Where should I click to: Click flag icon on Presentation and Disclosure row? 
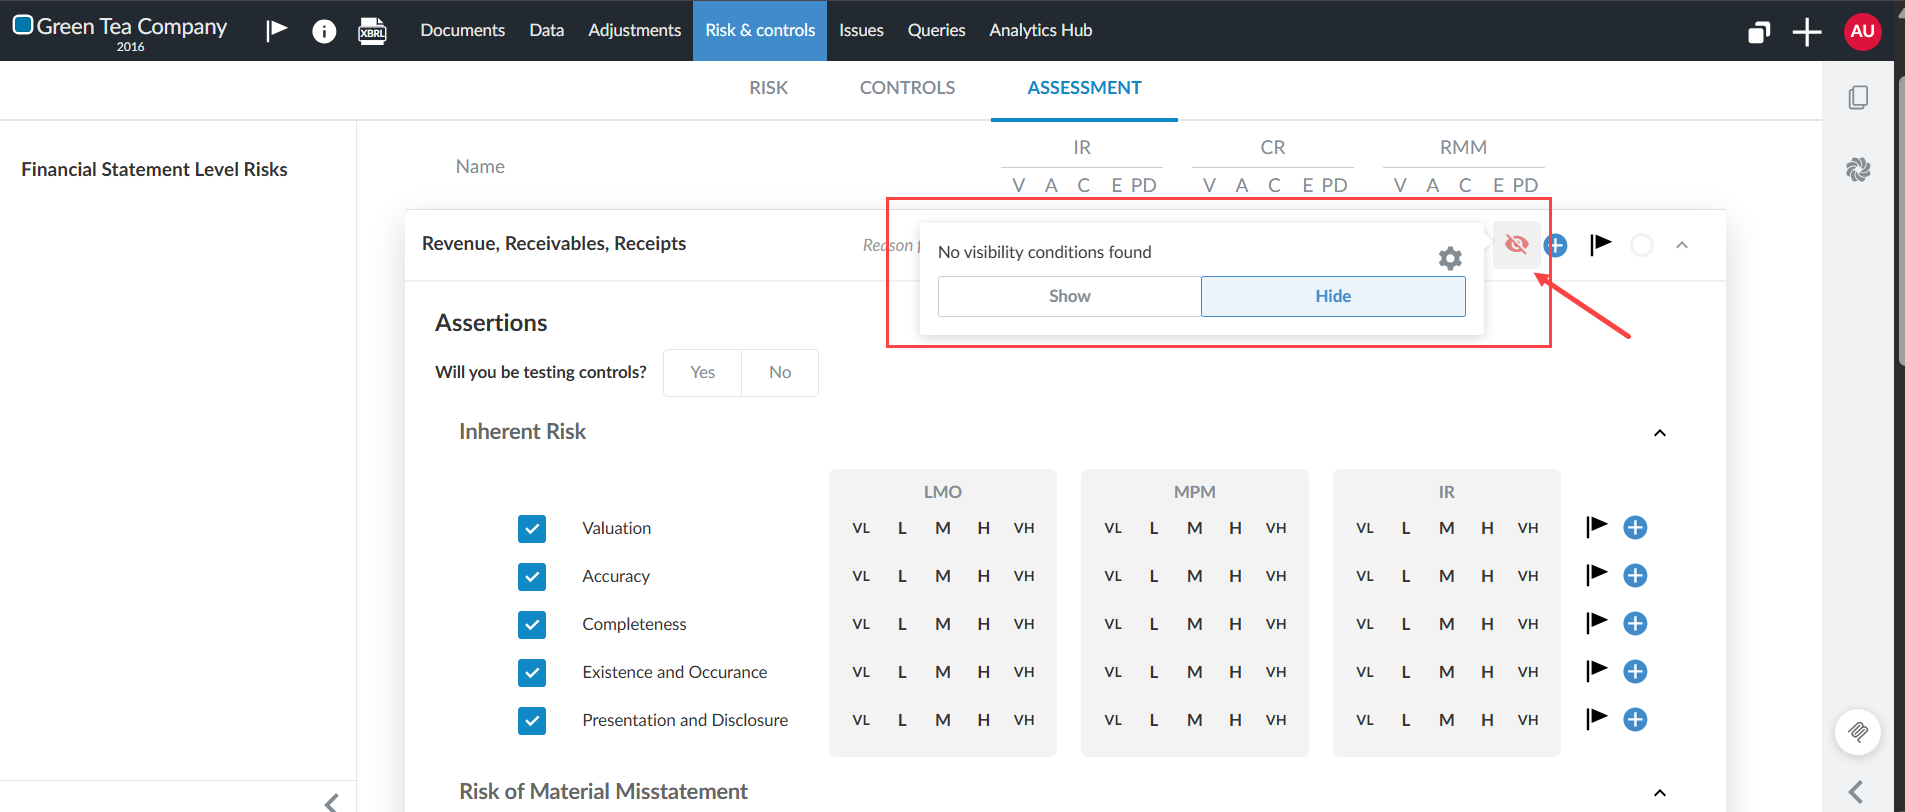point(1597,719)
